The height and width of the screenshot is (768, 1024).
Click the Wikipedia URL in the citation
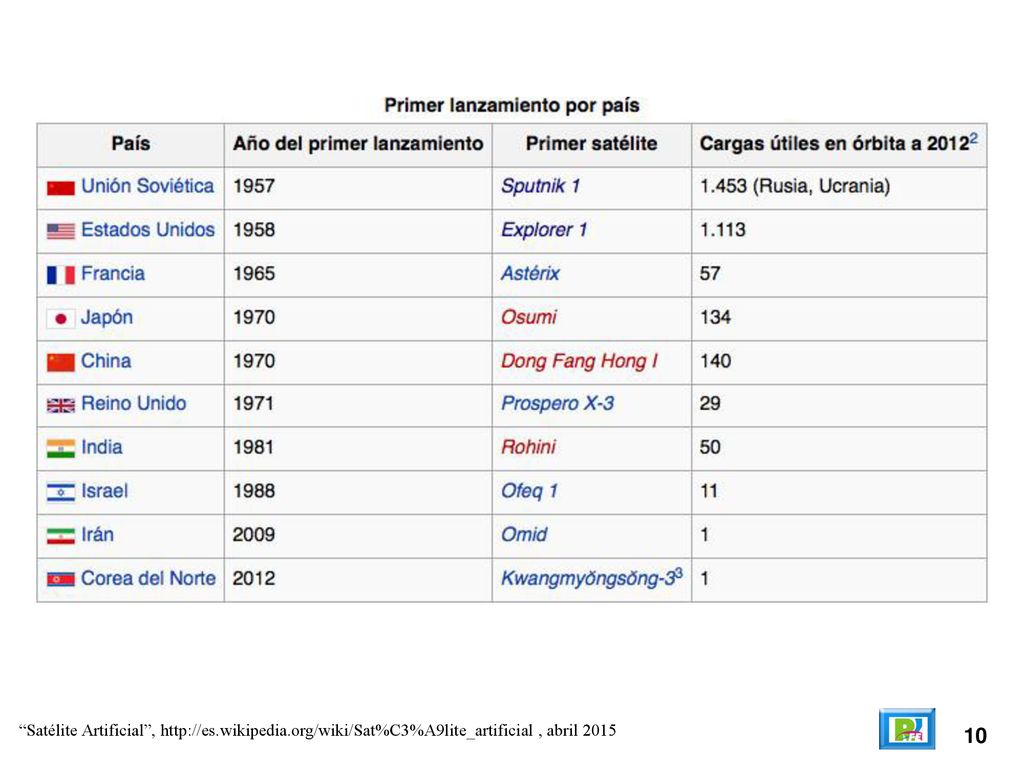click(346, 730)
